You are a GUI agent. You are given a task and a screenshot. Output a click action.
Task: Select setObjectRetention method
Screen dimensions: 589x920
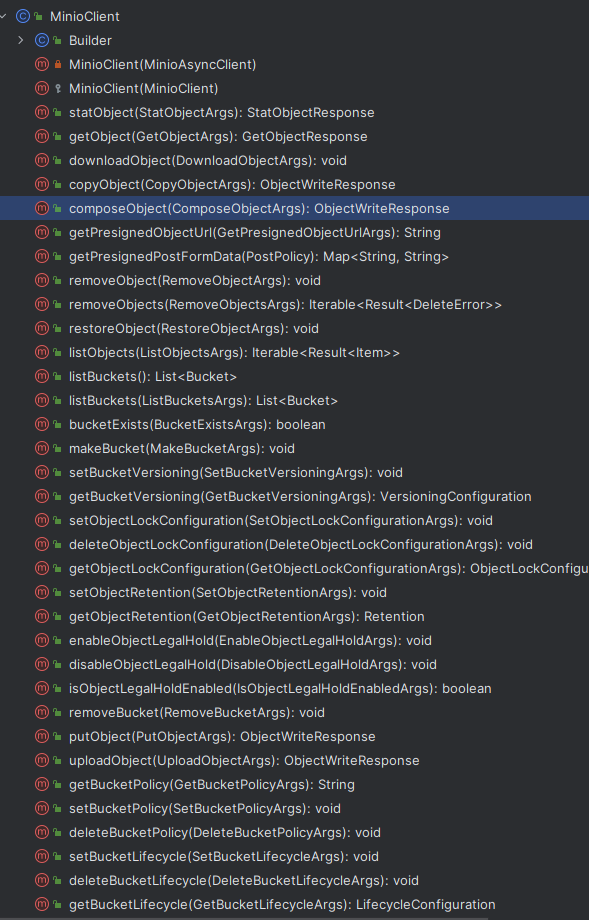[x=228, y=594]
